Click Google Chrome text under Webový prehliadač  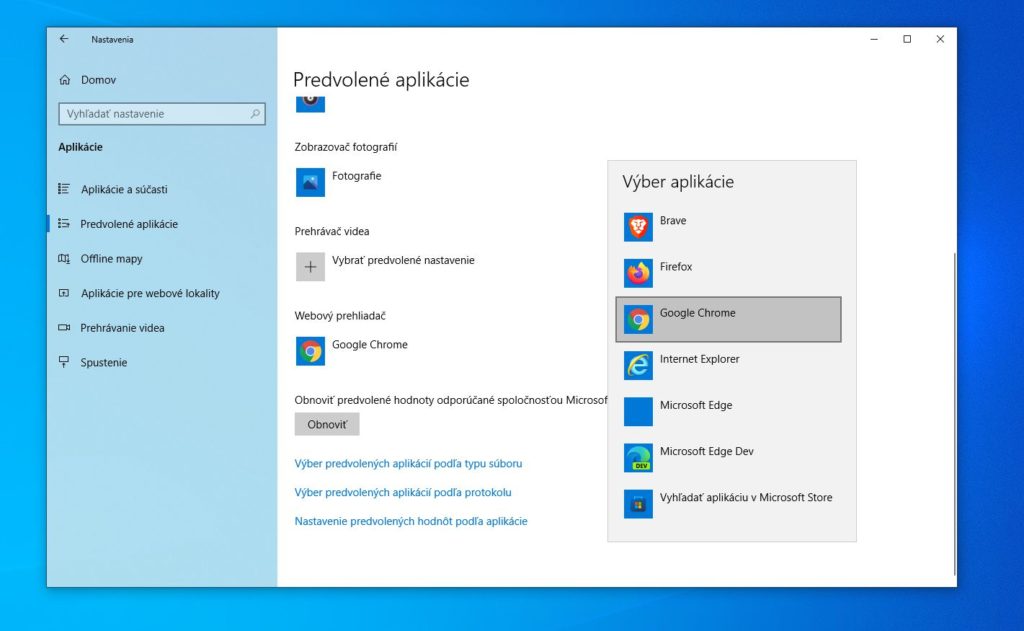point(370,344)
